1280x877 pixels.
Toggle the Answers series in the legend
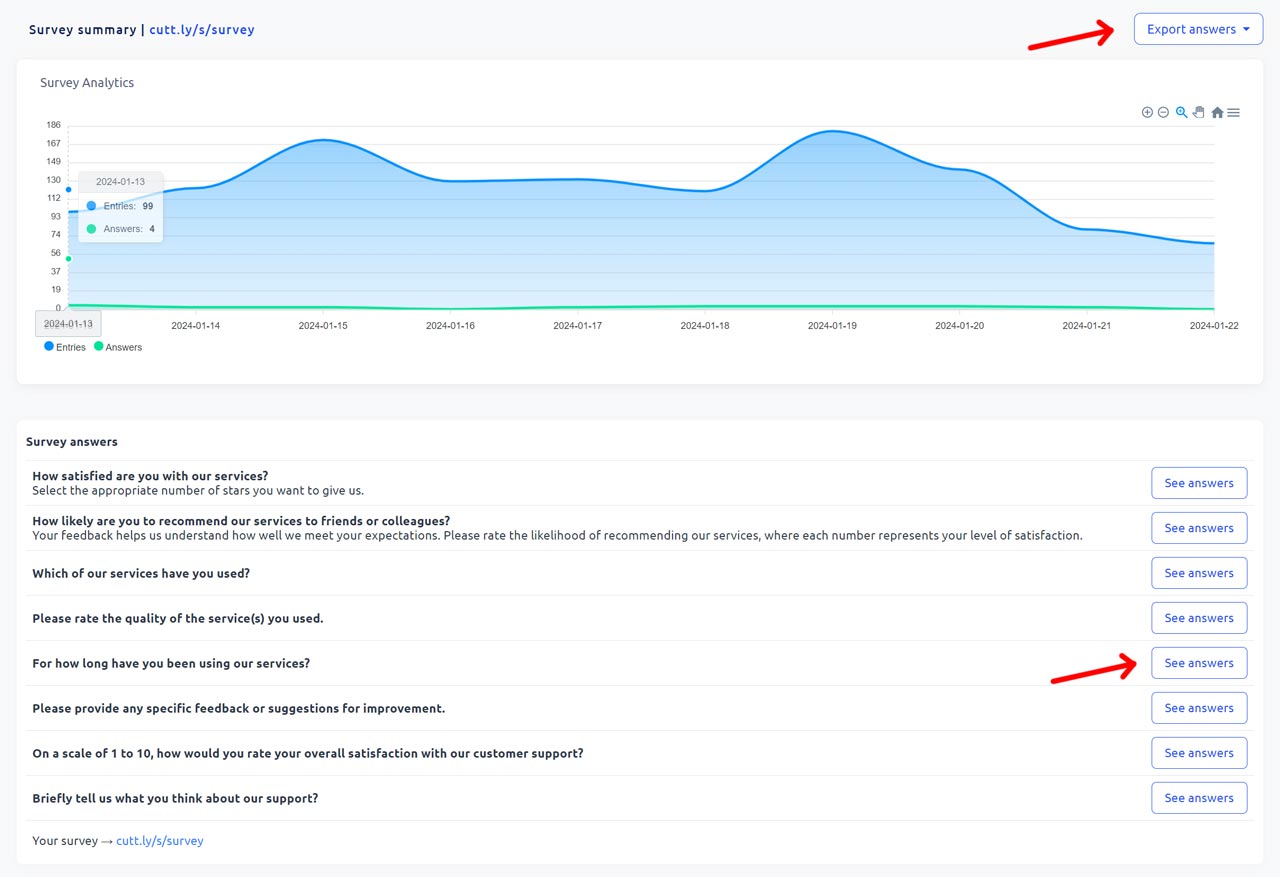click(x=117, y=347)
